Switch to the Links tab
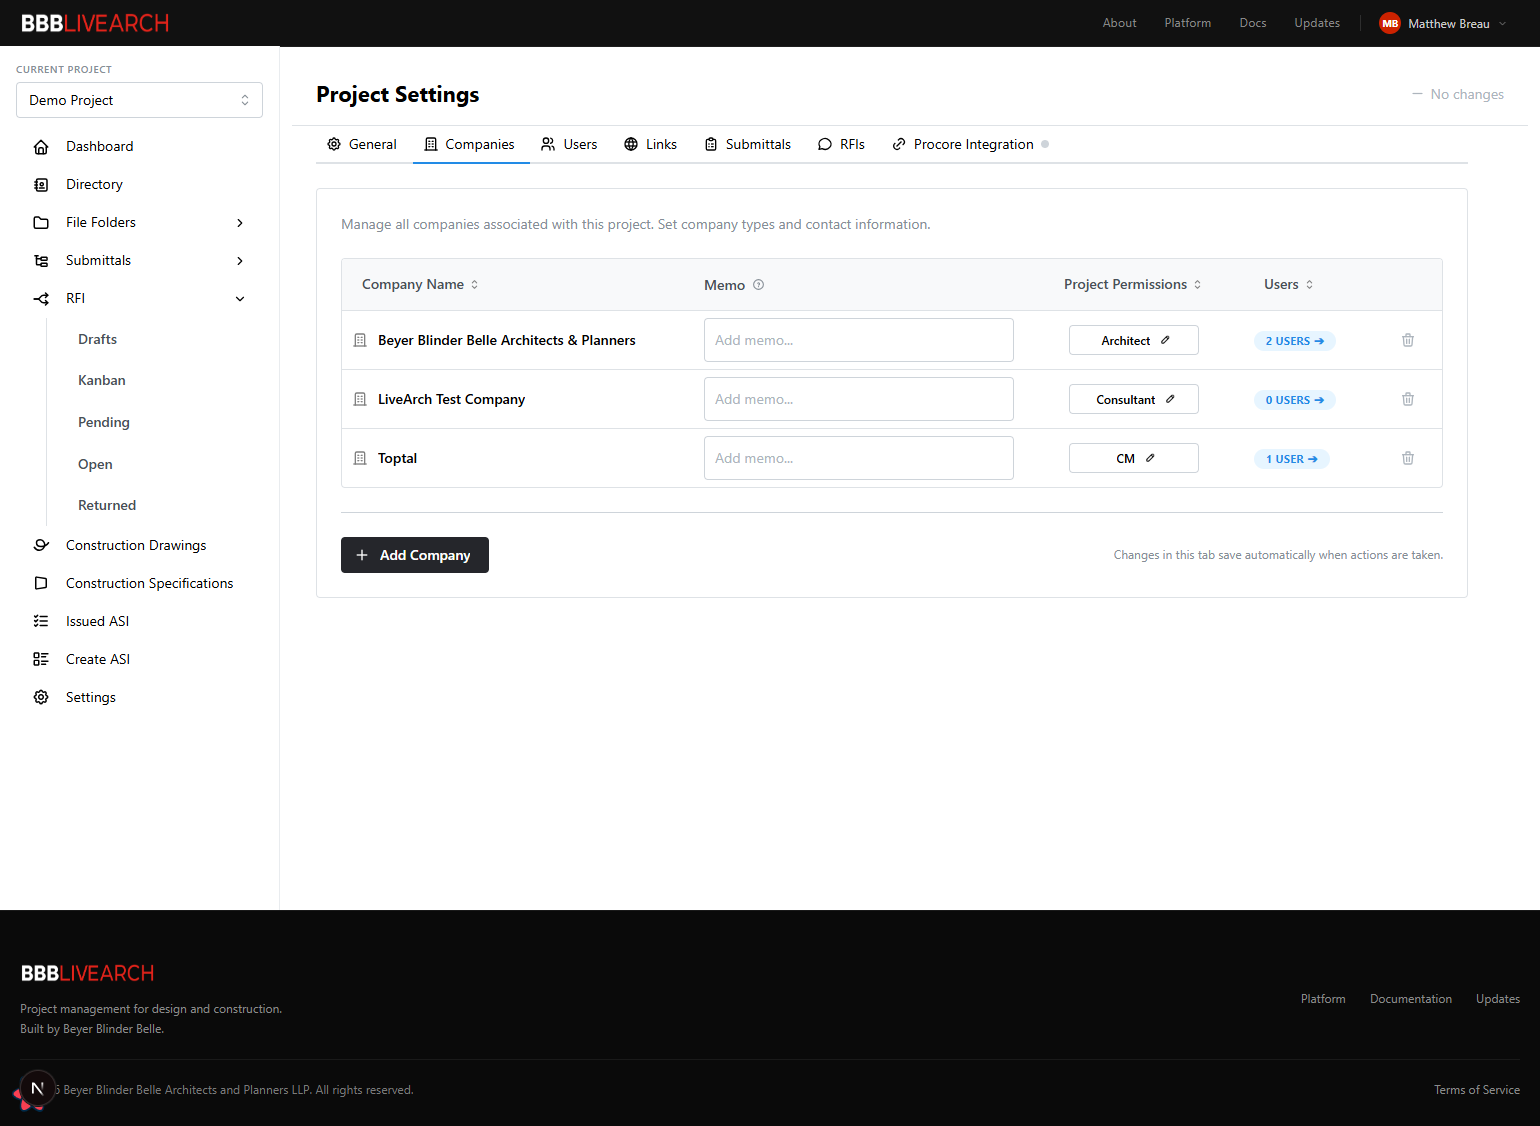The width and height of the screenshot is (1540, 1126). pyautogui.click(x=650, y=144)
